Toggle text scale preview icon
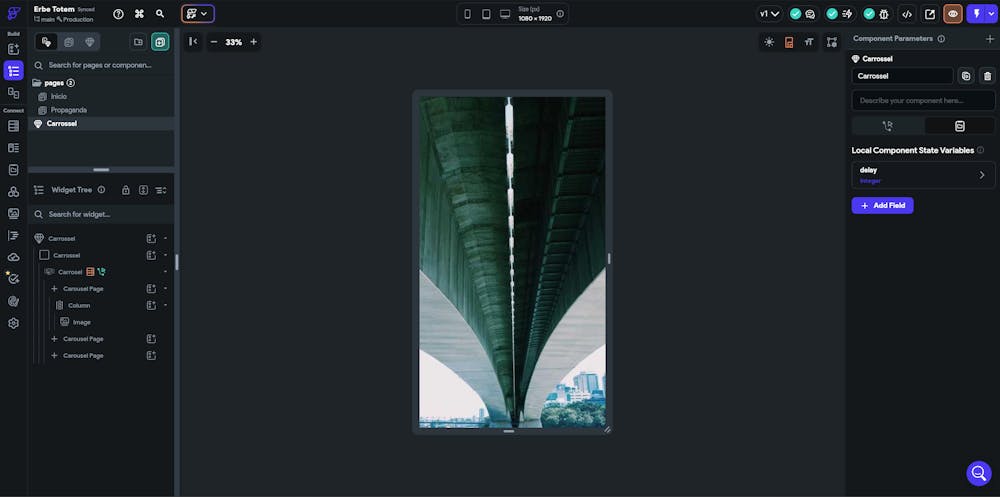Image resolution: width=1000 pixels, height=497 pixels. click(x=809, y=42)
